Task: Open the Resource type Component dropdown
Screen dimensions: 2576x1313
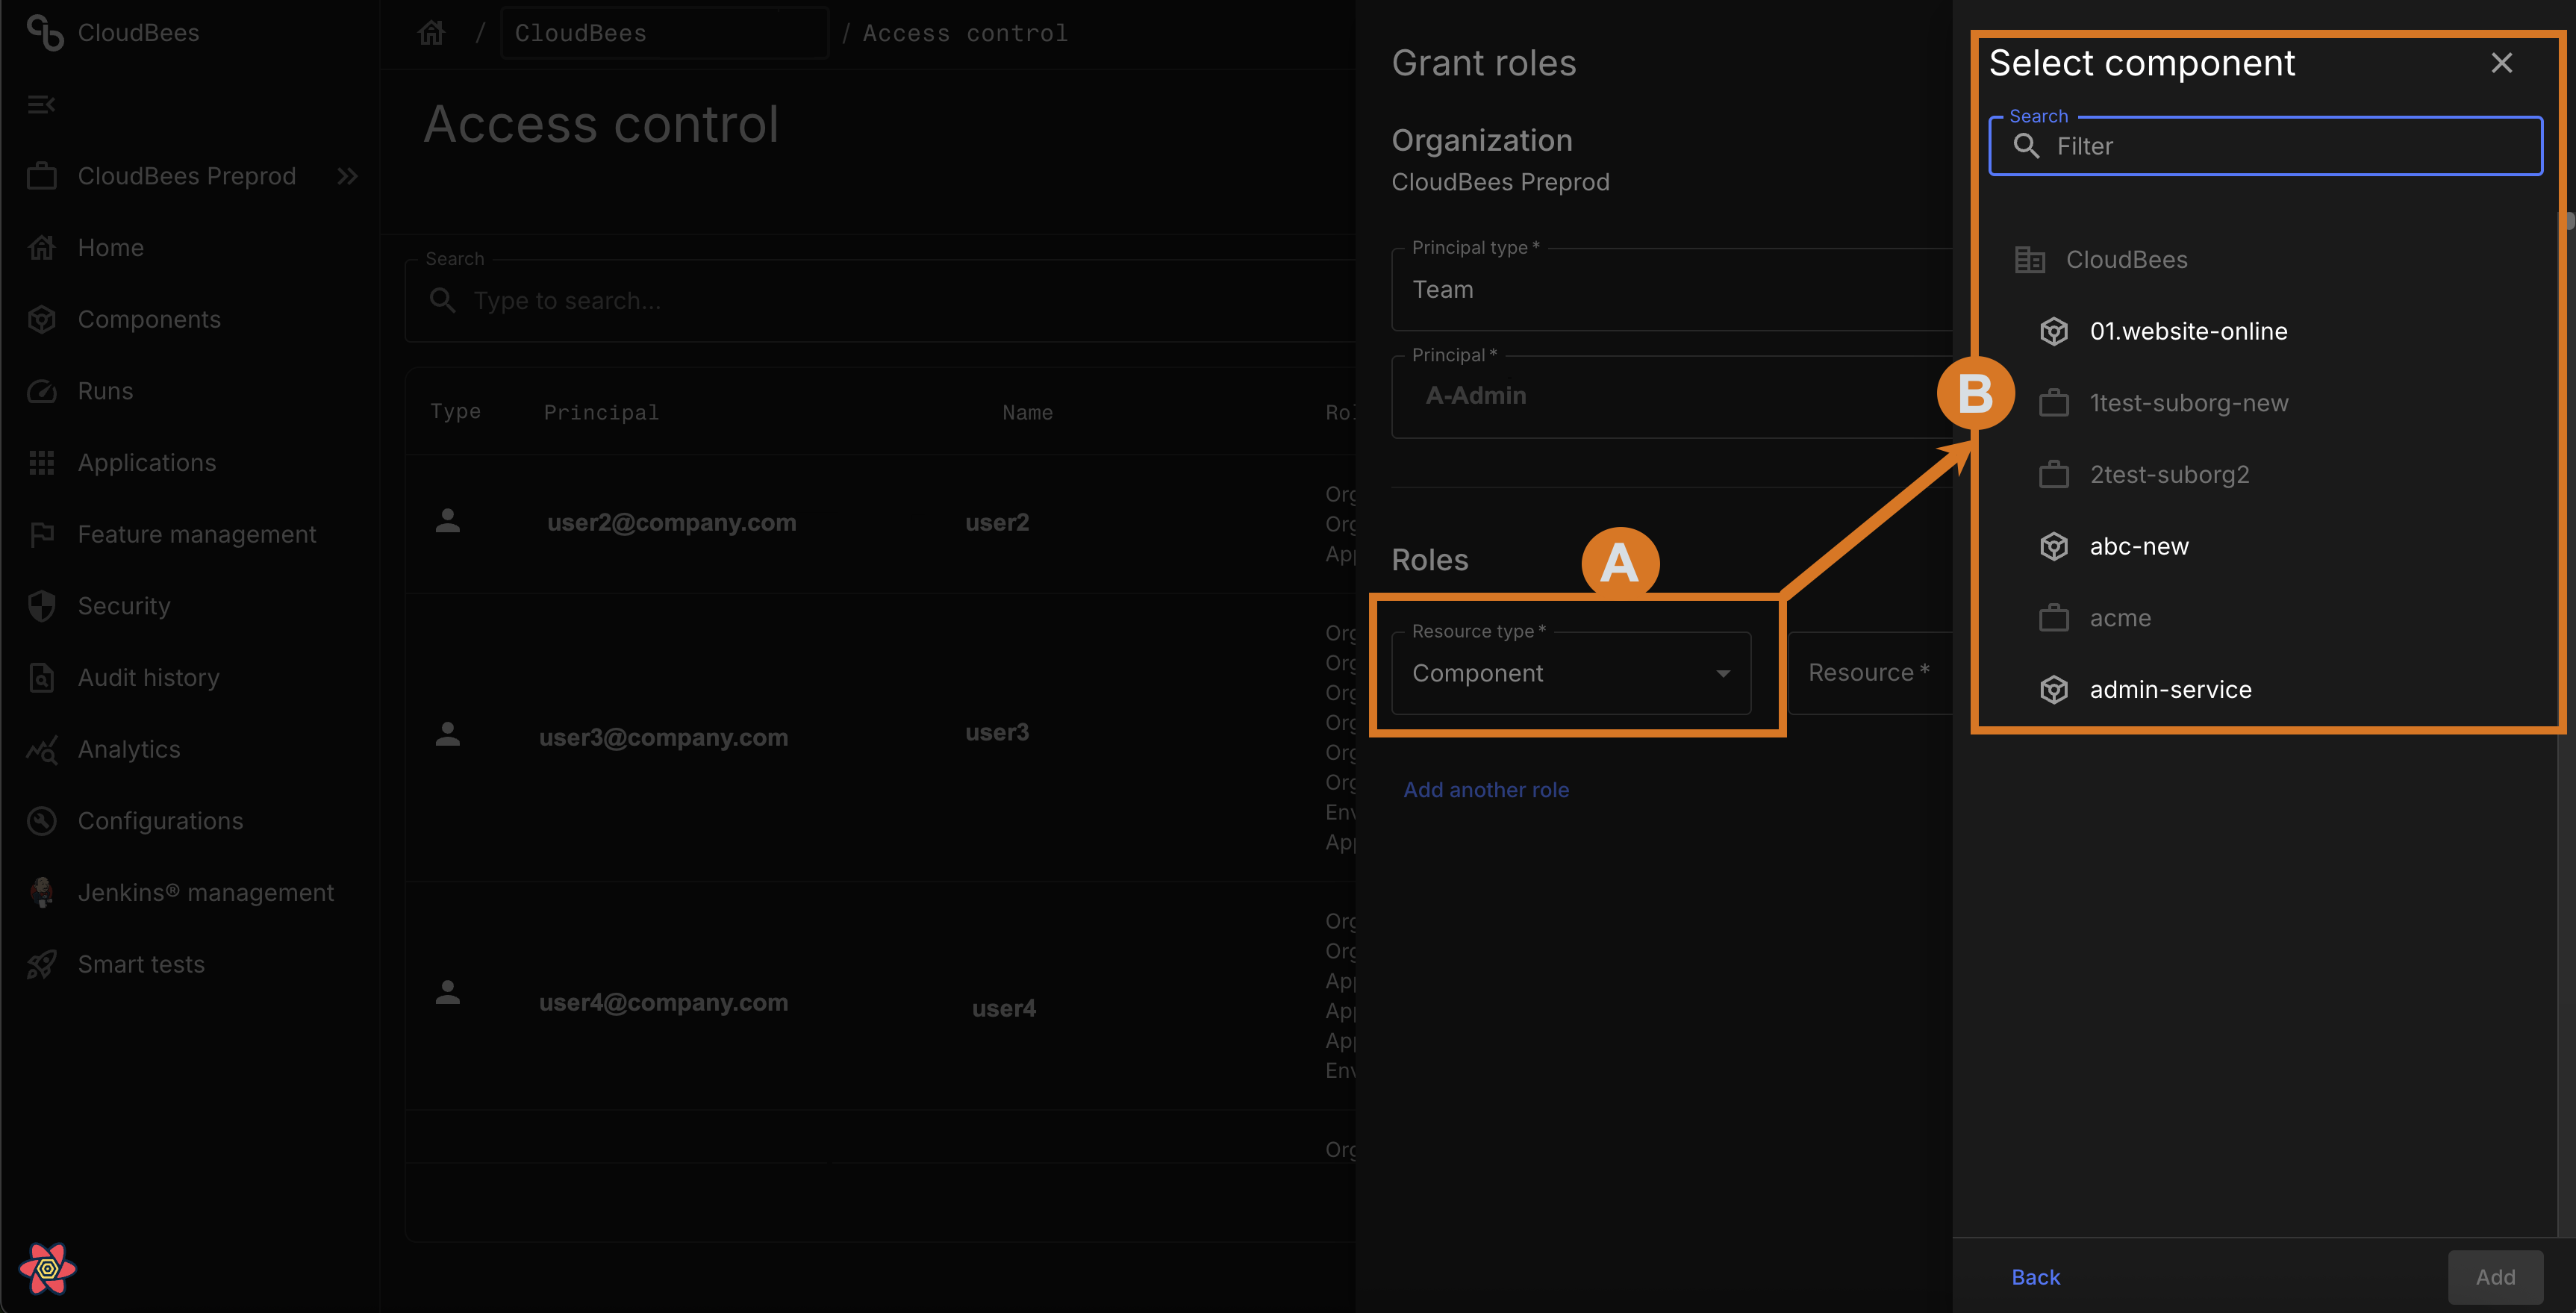Action: click(x=1570, y=673)
